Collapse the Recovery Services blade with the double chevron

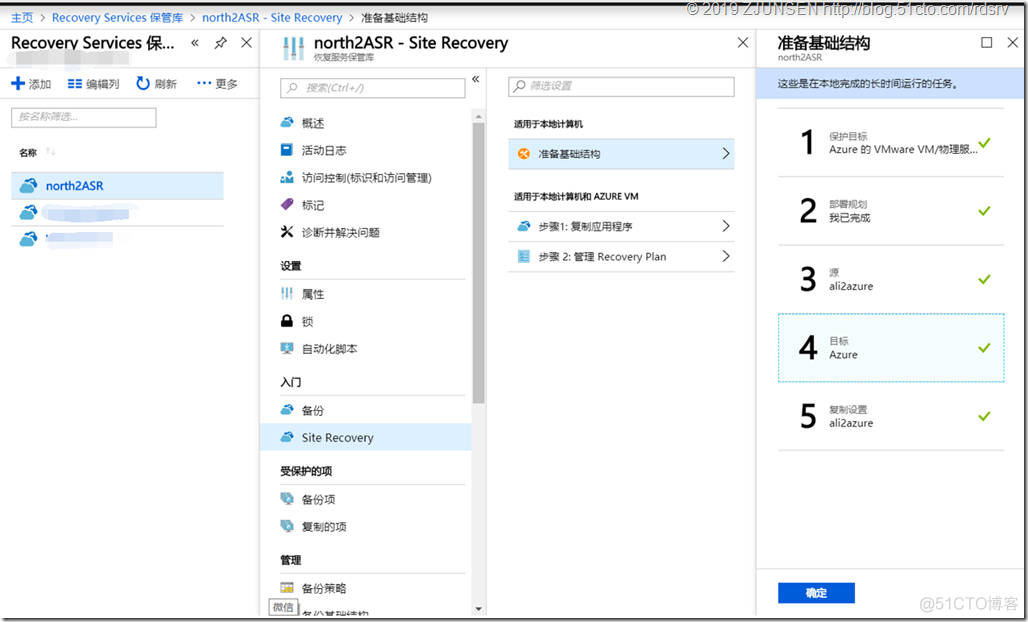[x=195, y=43]
